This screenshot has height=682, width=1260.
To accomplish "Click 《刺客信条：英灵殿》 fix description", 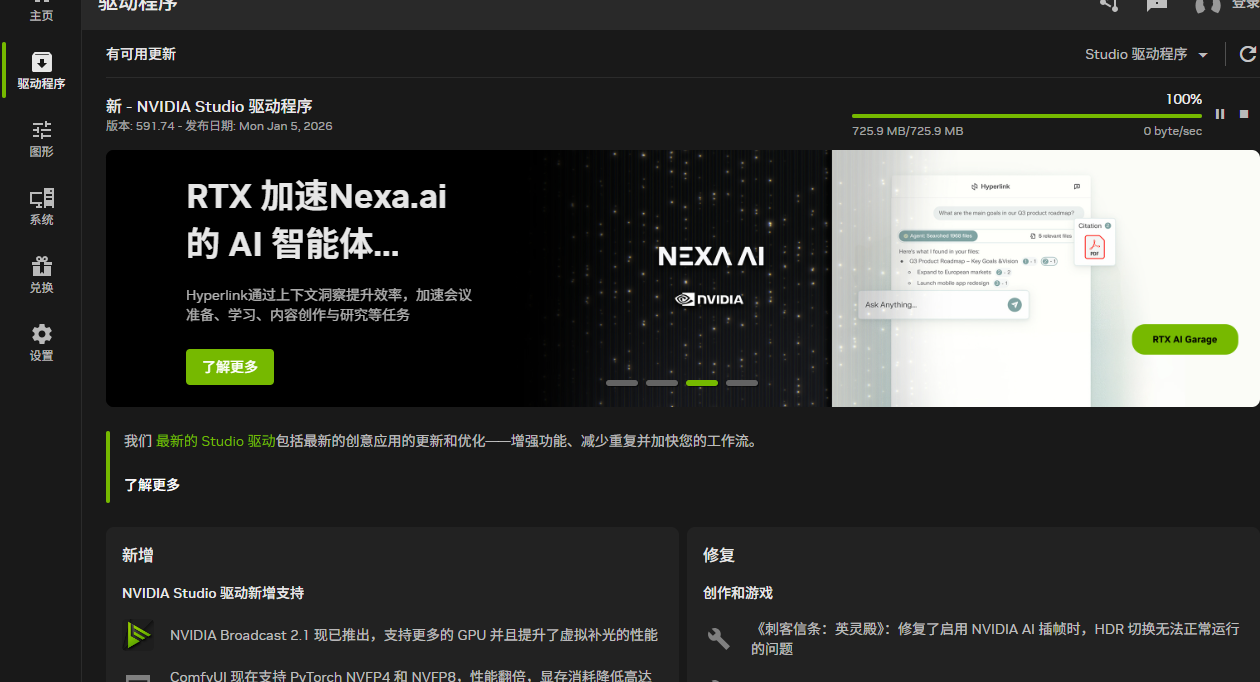I will (995, 638).
